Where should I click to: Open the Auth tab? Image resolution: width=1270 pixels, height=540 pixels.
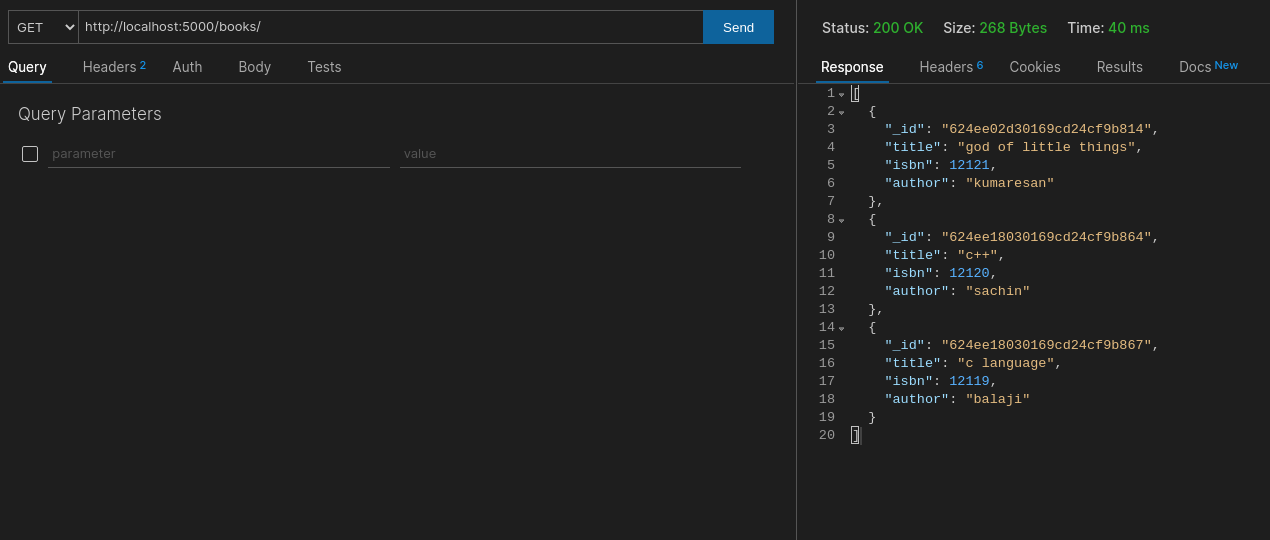(187, 67)
